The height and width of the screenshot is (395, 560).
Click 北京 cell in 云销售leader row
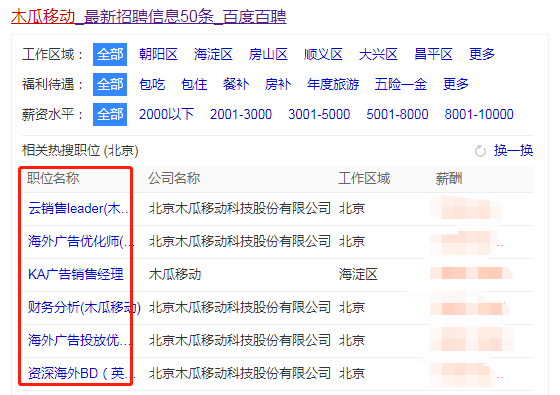click(352, 208)
